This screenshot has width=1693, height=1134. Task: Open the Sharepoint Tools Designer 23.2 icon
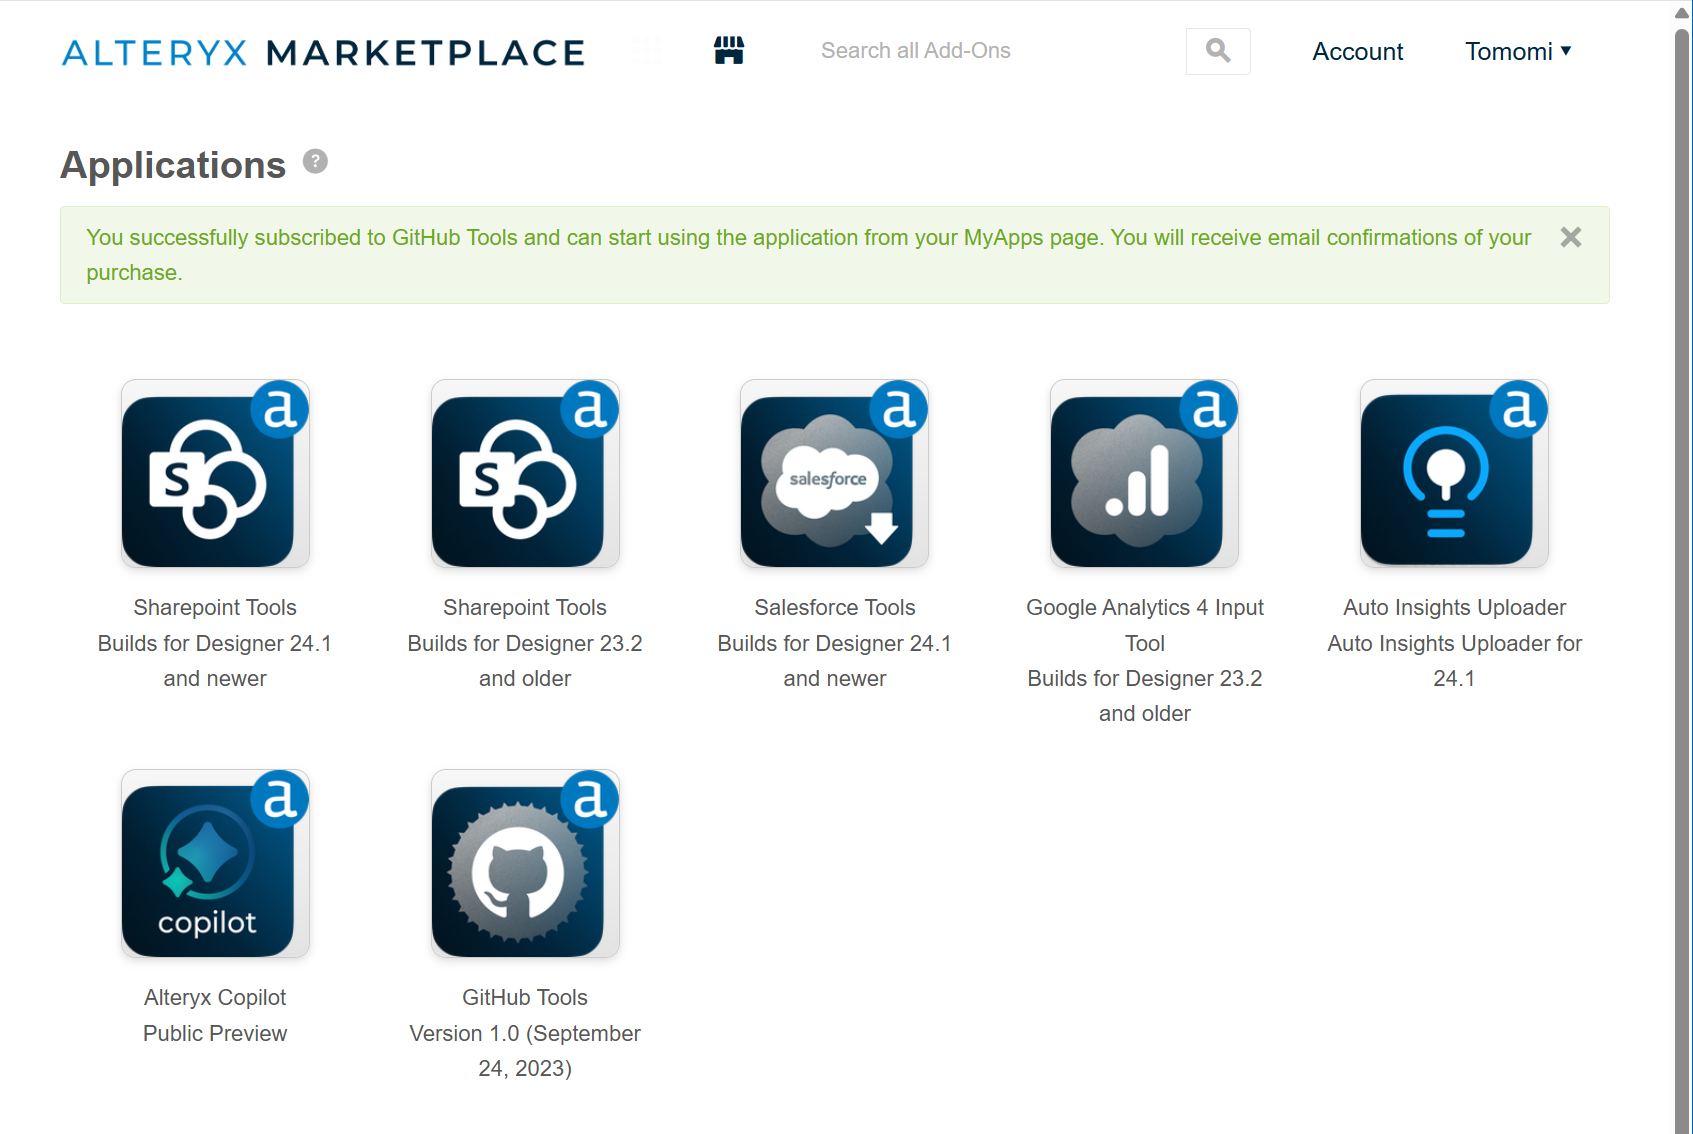point(525,474)
